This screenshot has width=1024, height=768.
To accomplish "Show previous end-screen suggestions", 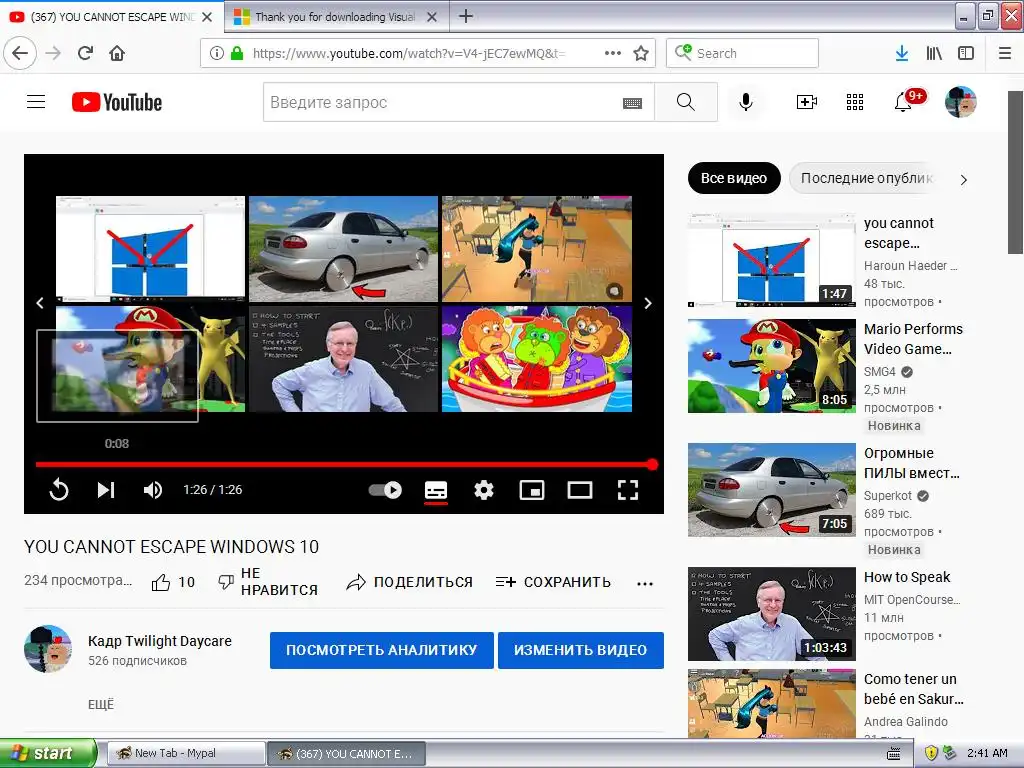I will [x=40, y=303].
